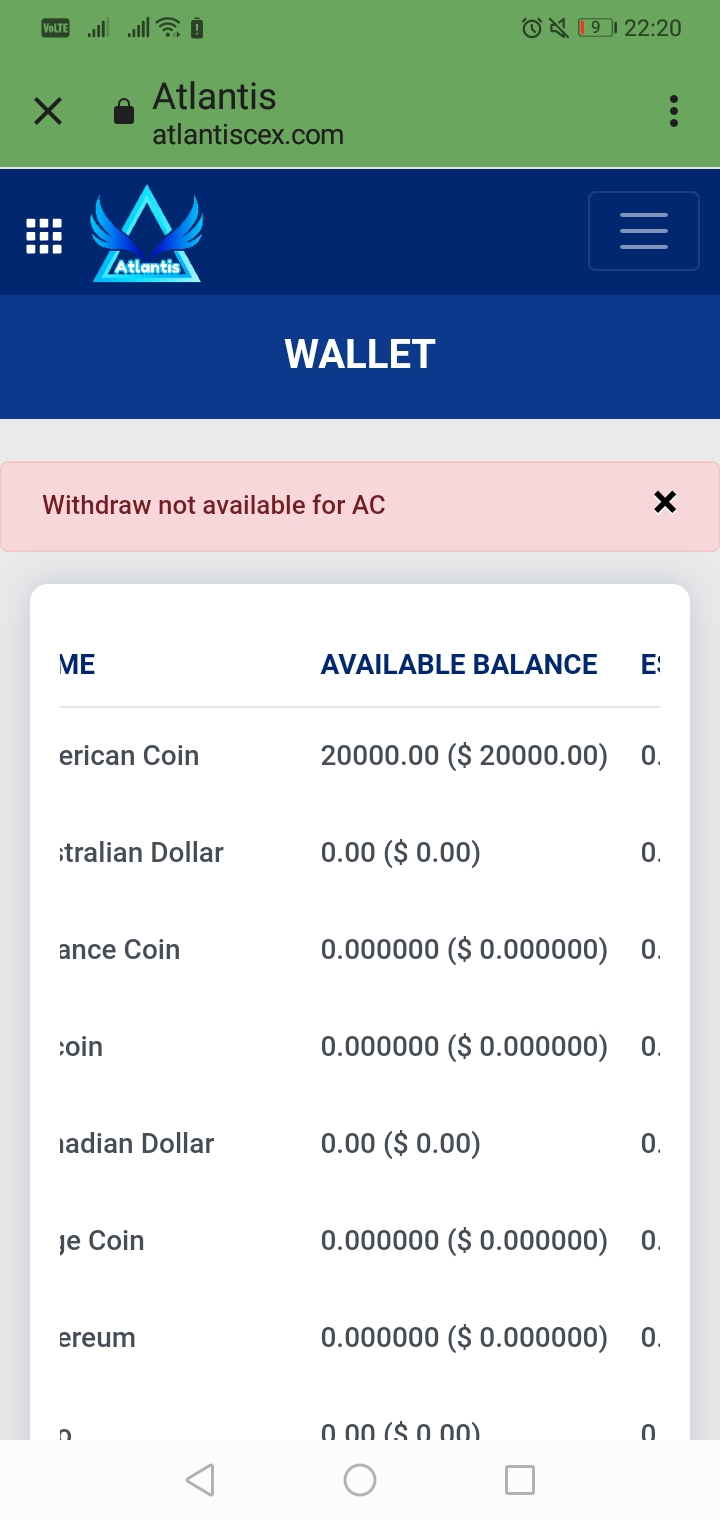Close the browser tab with X icon
Image resolution: width=720 pixels, height=1520 pixels.
48,111
